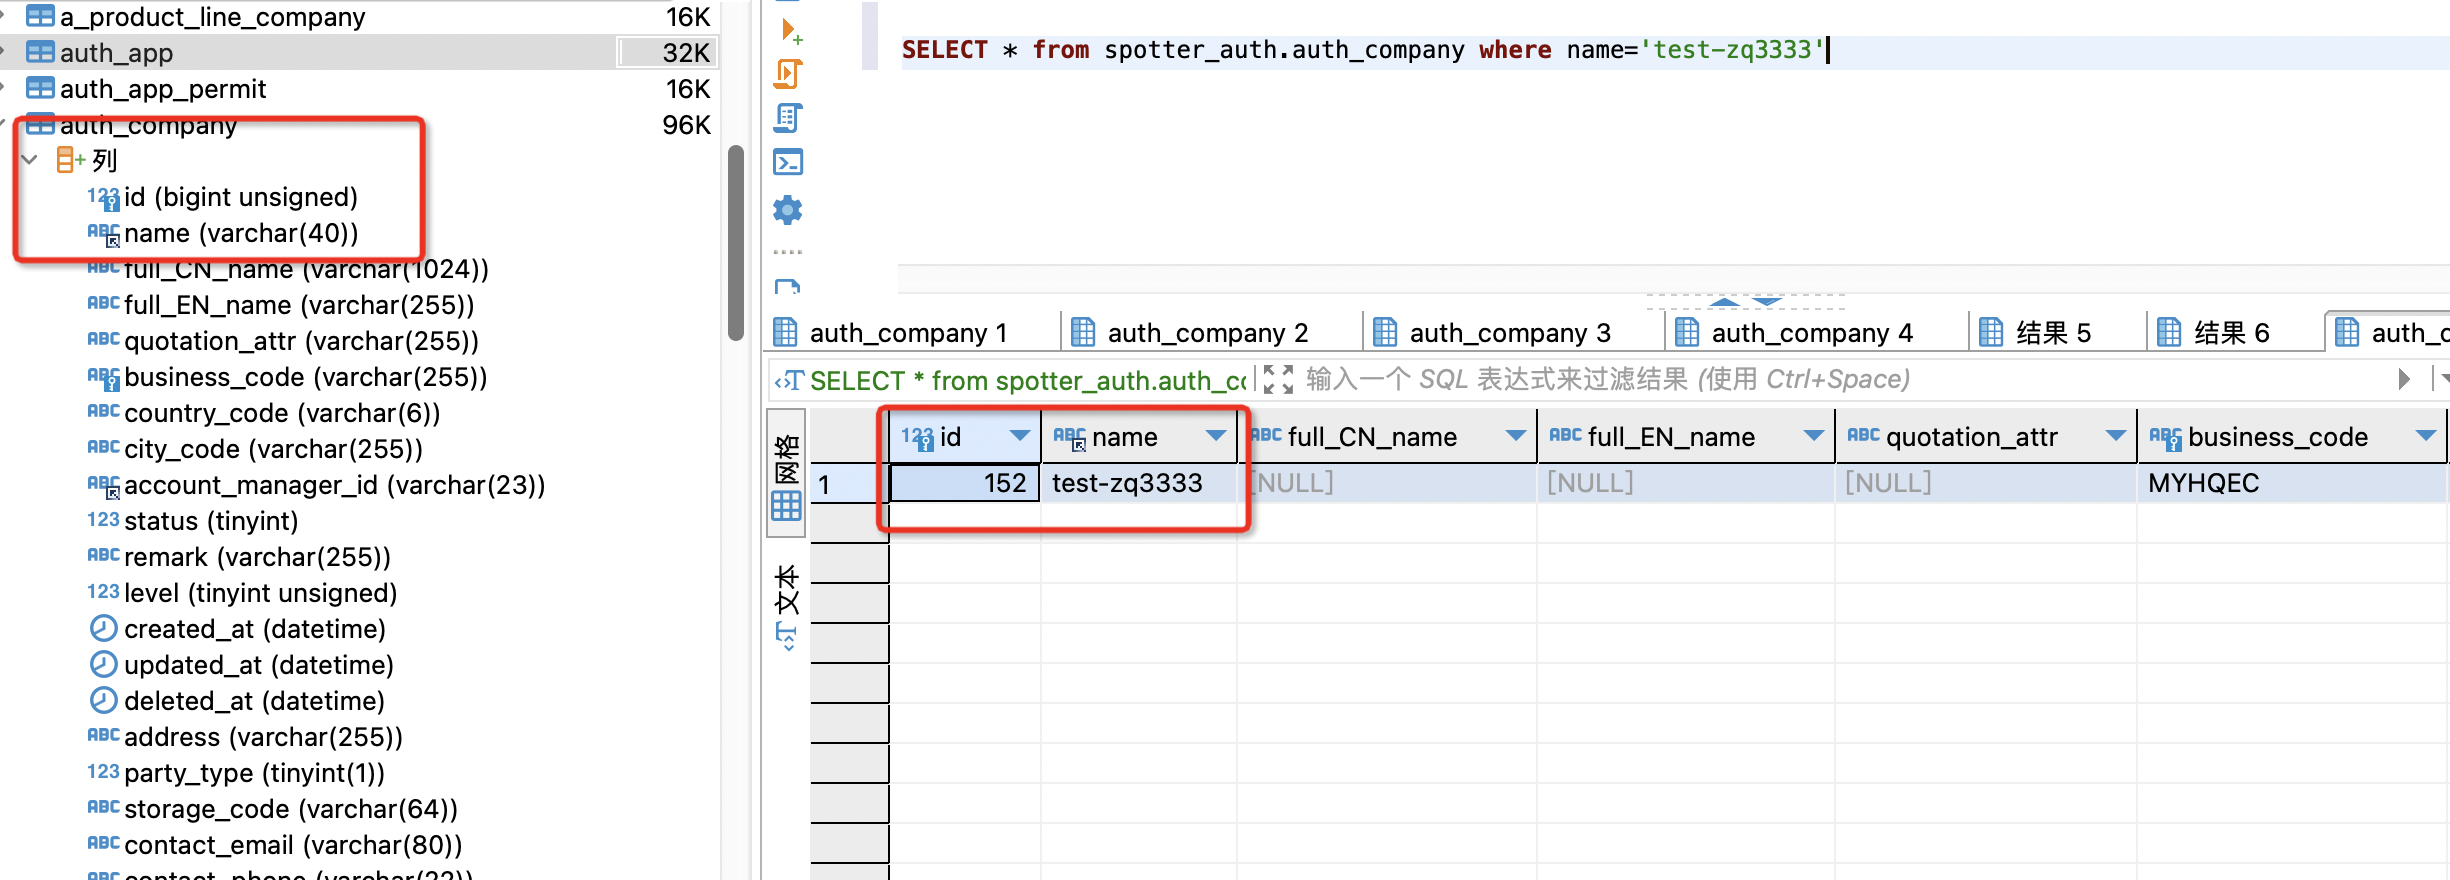The height and width of the screenshot is (880, 2450).
Task: Switch to the auth_company 2 tab
Action: pyautogui.click(x=1210, y=332)
